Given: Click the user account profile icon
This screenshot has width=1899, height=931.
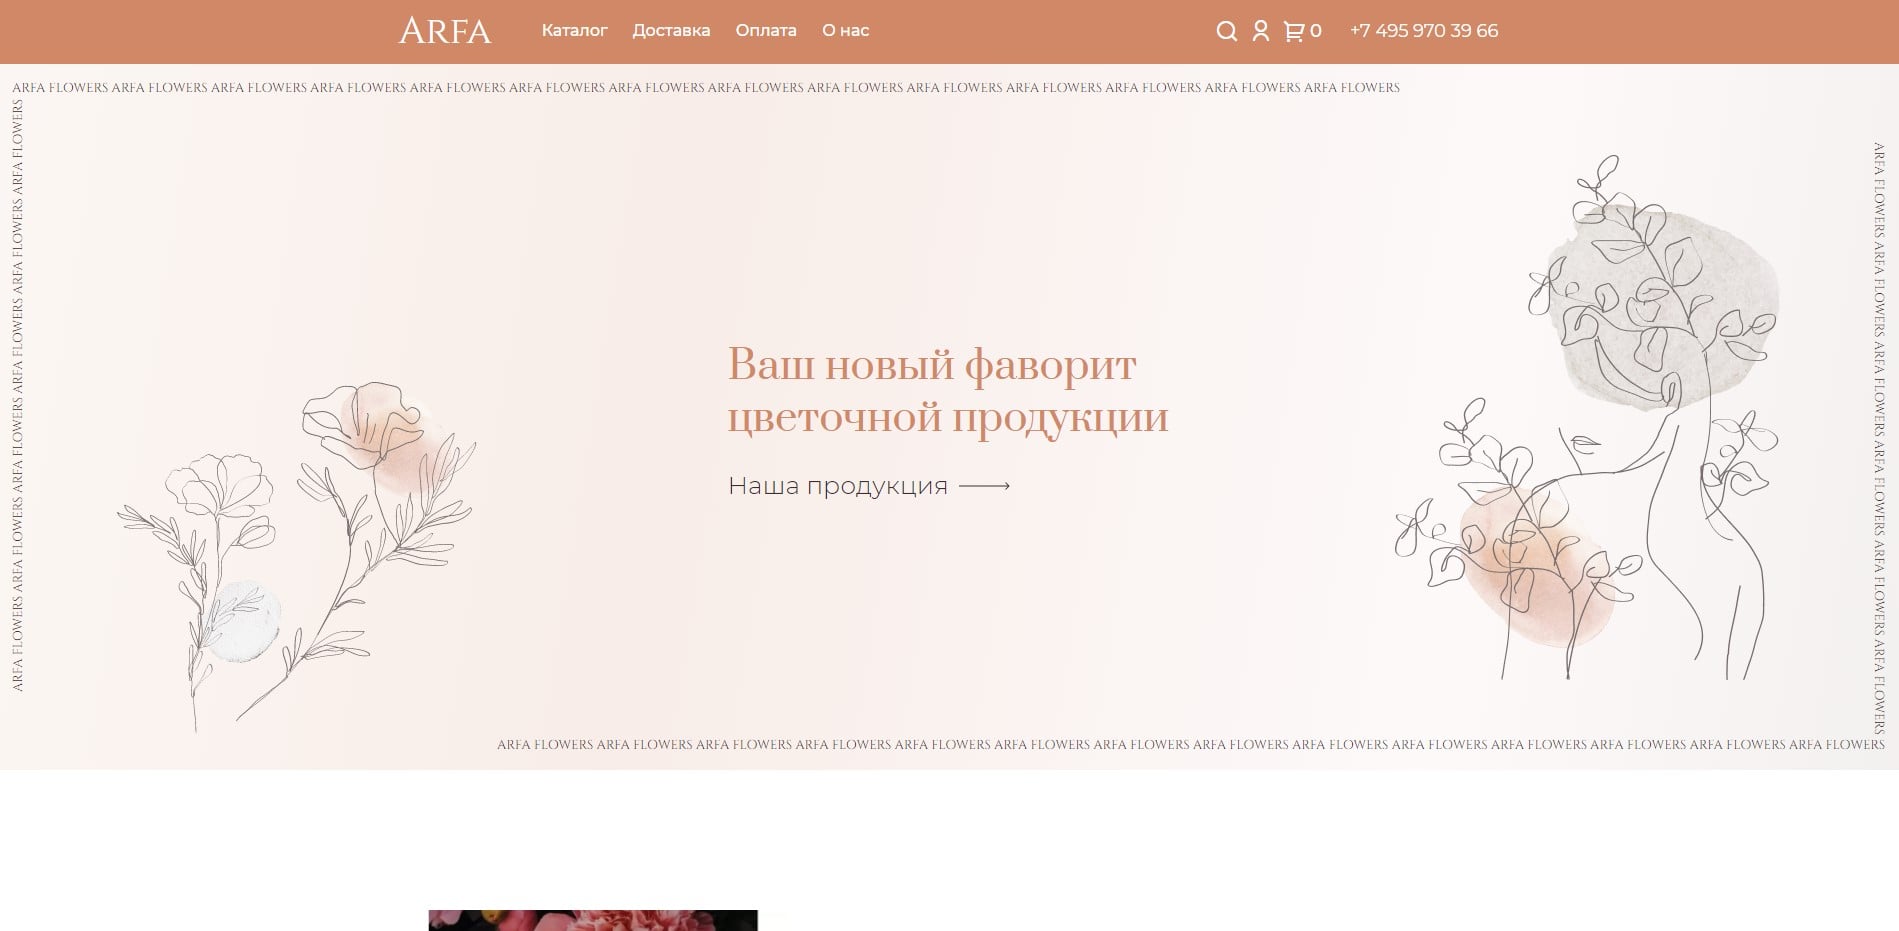Looking at the screenshot, I should click(x=1261, y=31).
